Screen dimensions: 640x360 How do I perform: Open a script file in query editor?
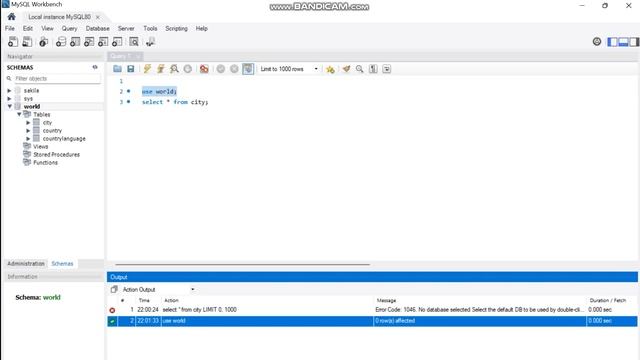117,69
